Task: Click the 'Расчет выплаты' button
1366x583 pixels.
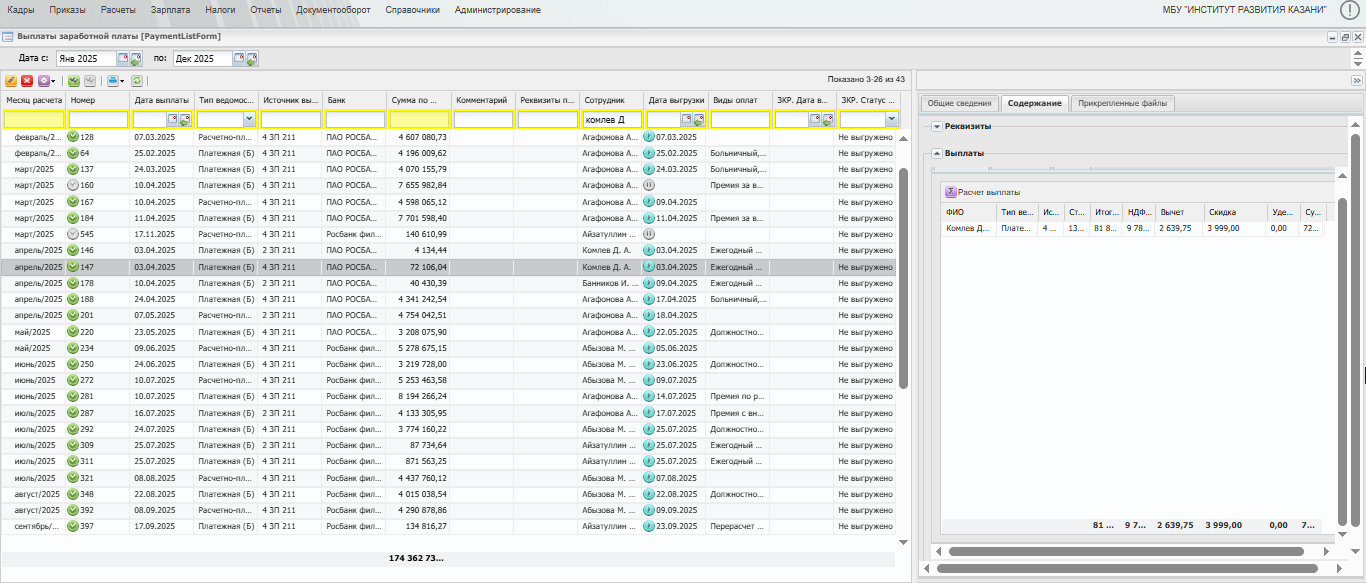Action: (x=983, y=192)
